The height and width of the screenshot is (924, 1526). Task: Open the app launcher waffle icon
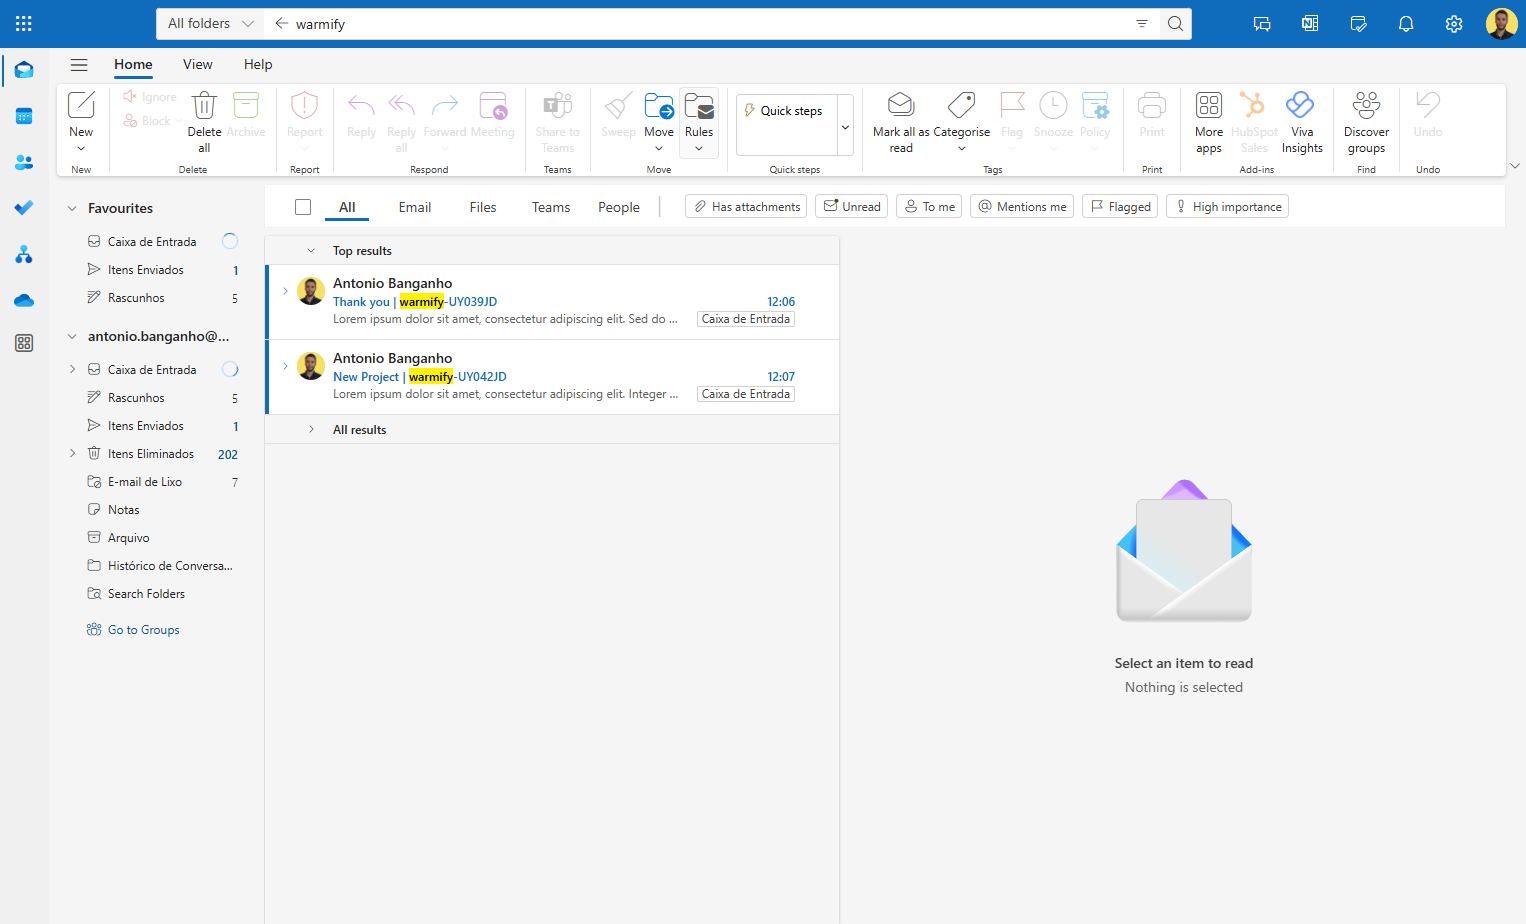(x=24, y=23)
